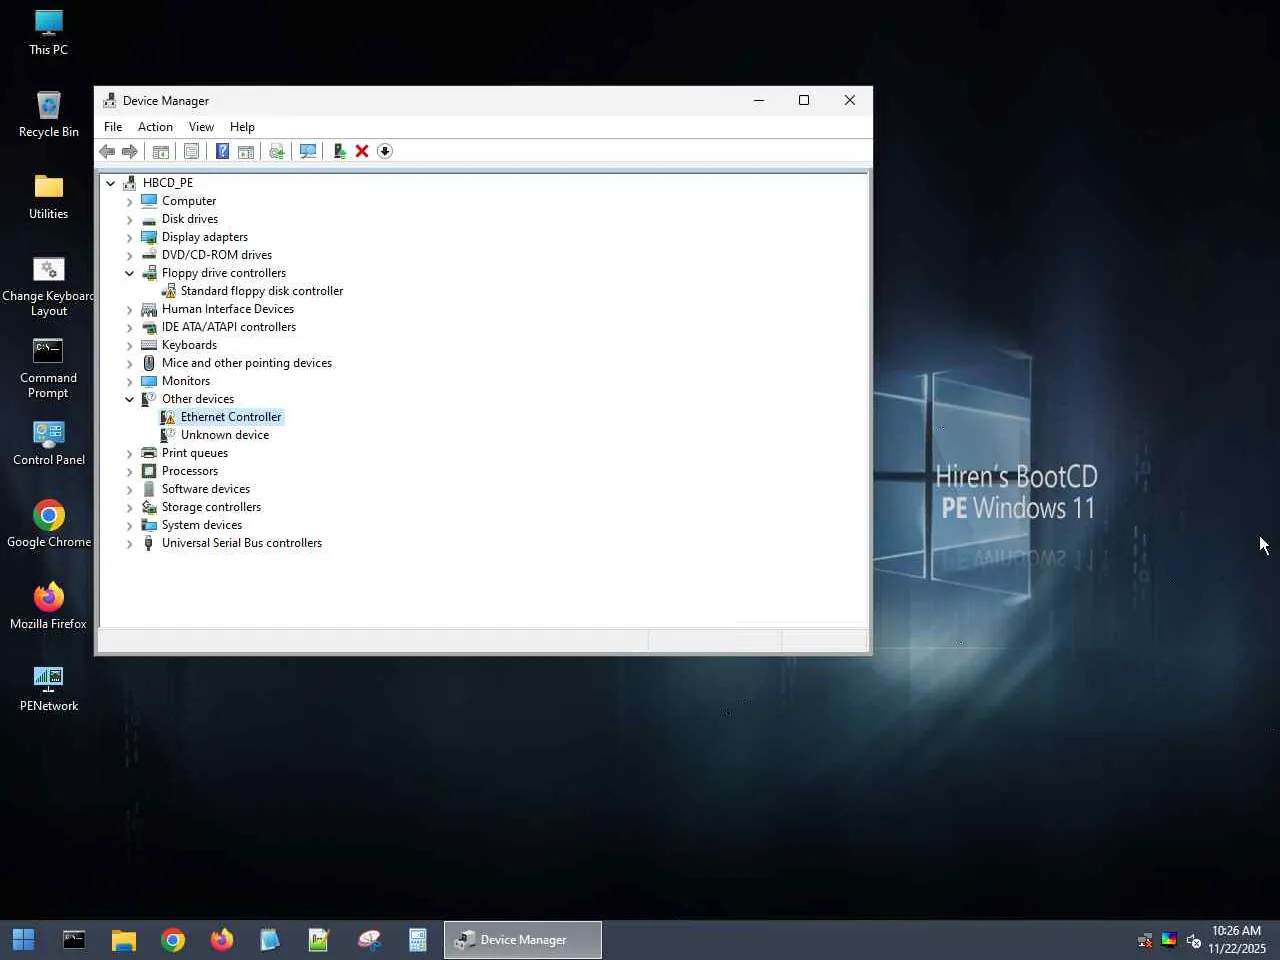Viewport: 1280px width, 960px height.
Task: Open File Explorer from the taskbar
Action: 123,940
